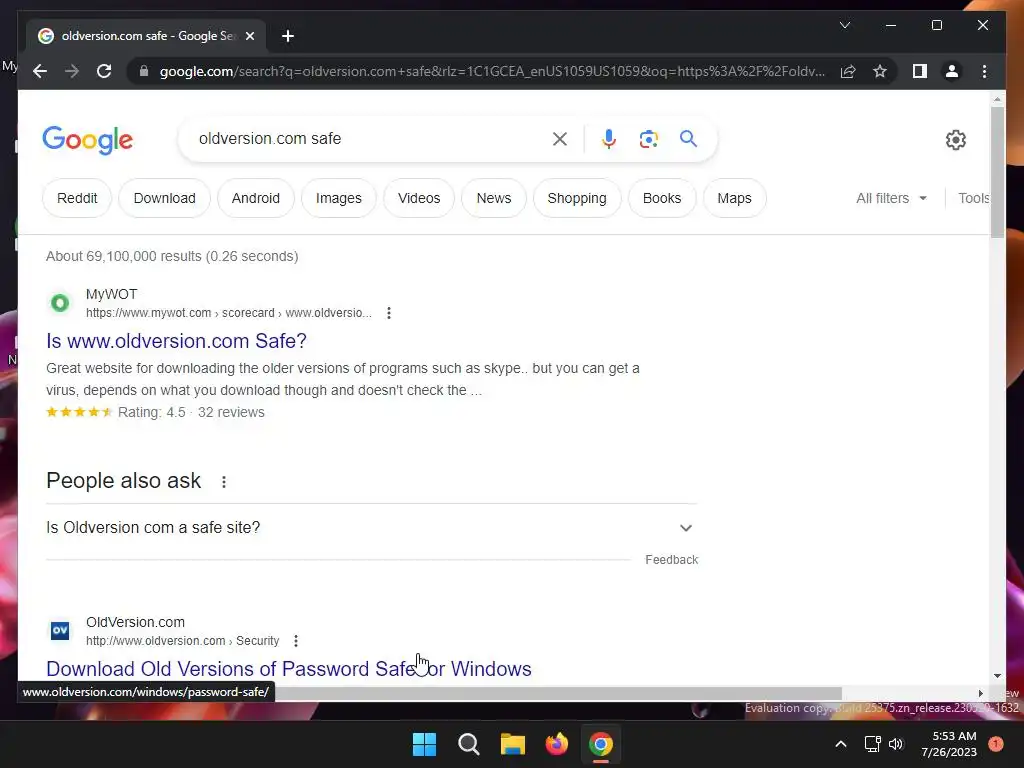Open Chrome three-dot menu
1024x768 pixels.
pyautogui.click(x=984, y=71)
